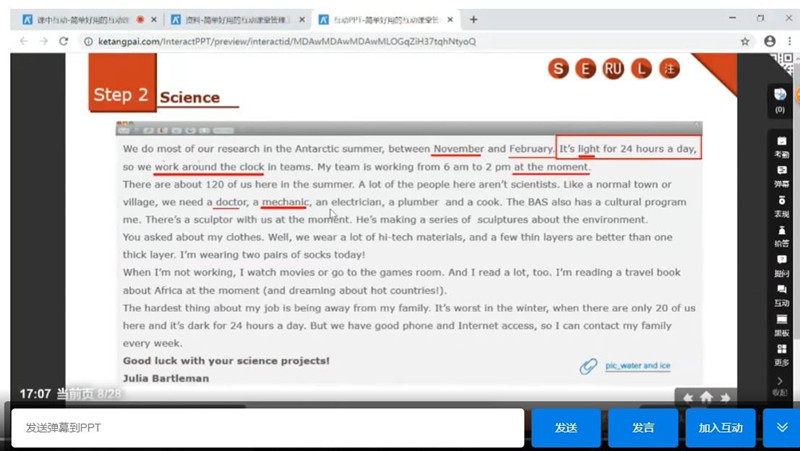This screenshot has height=451, width=800.
Task: Go to next slide with right arrow
Action: point(725,397)
